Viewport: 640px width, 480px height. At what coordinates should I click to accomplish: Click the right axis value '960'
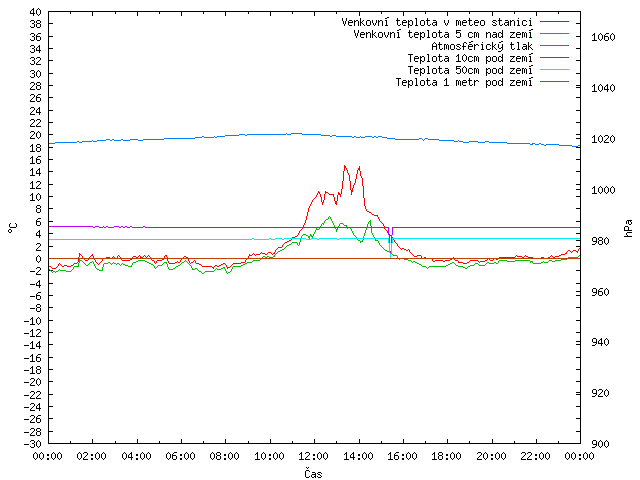pos(600,292)
